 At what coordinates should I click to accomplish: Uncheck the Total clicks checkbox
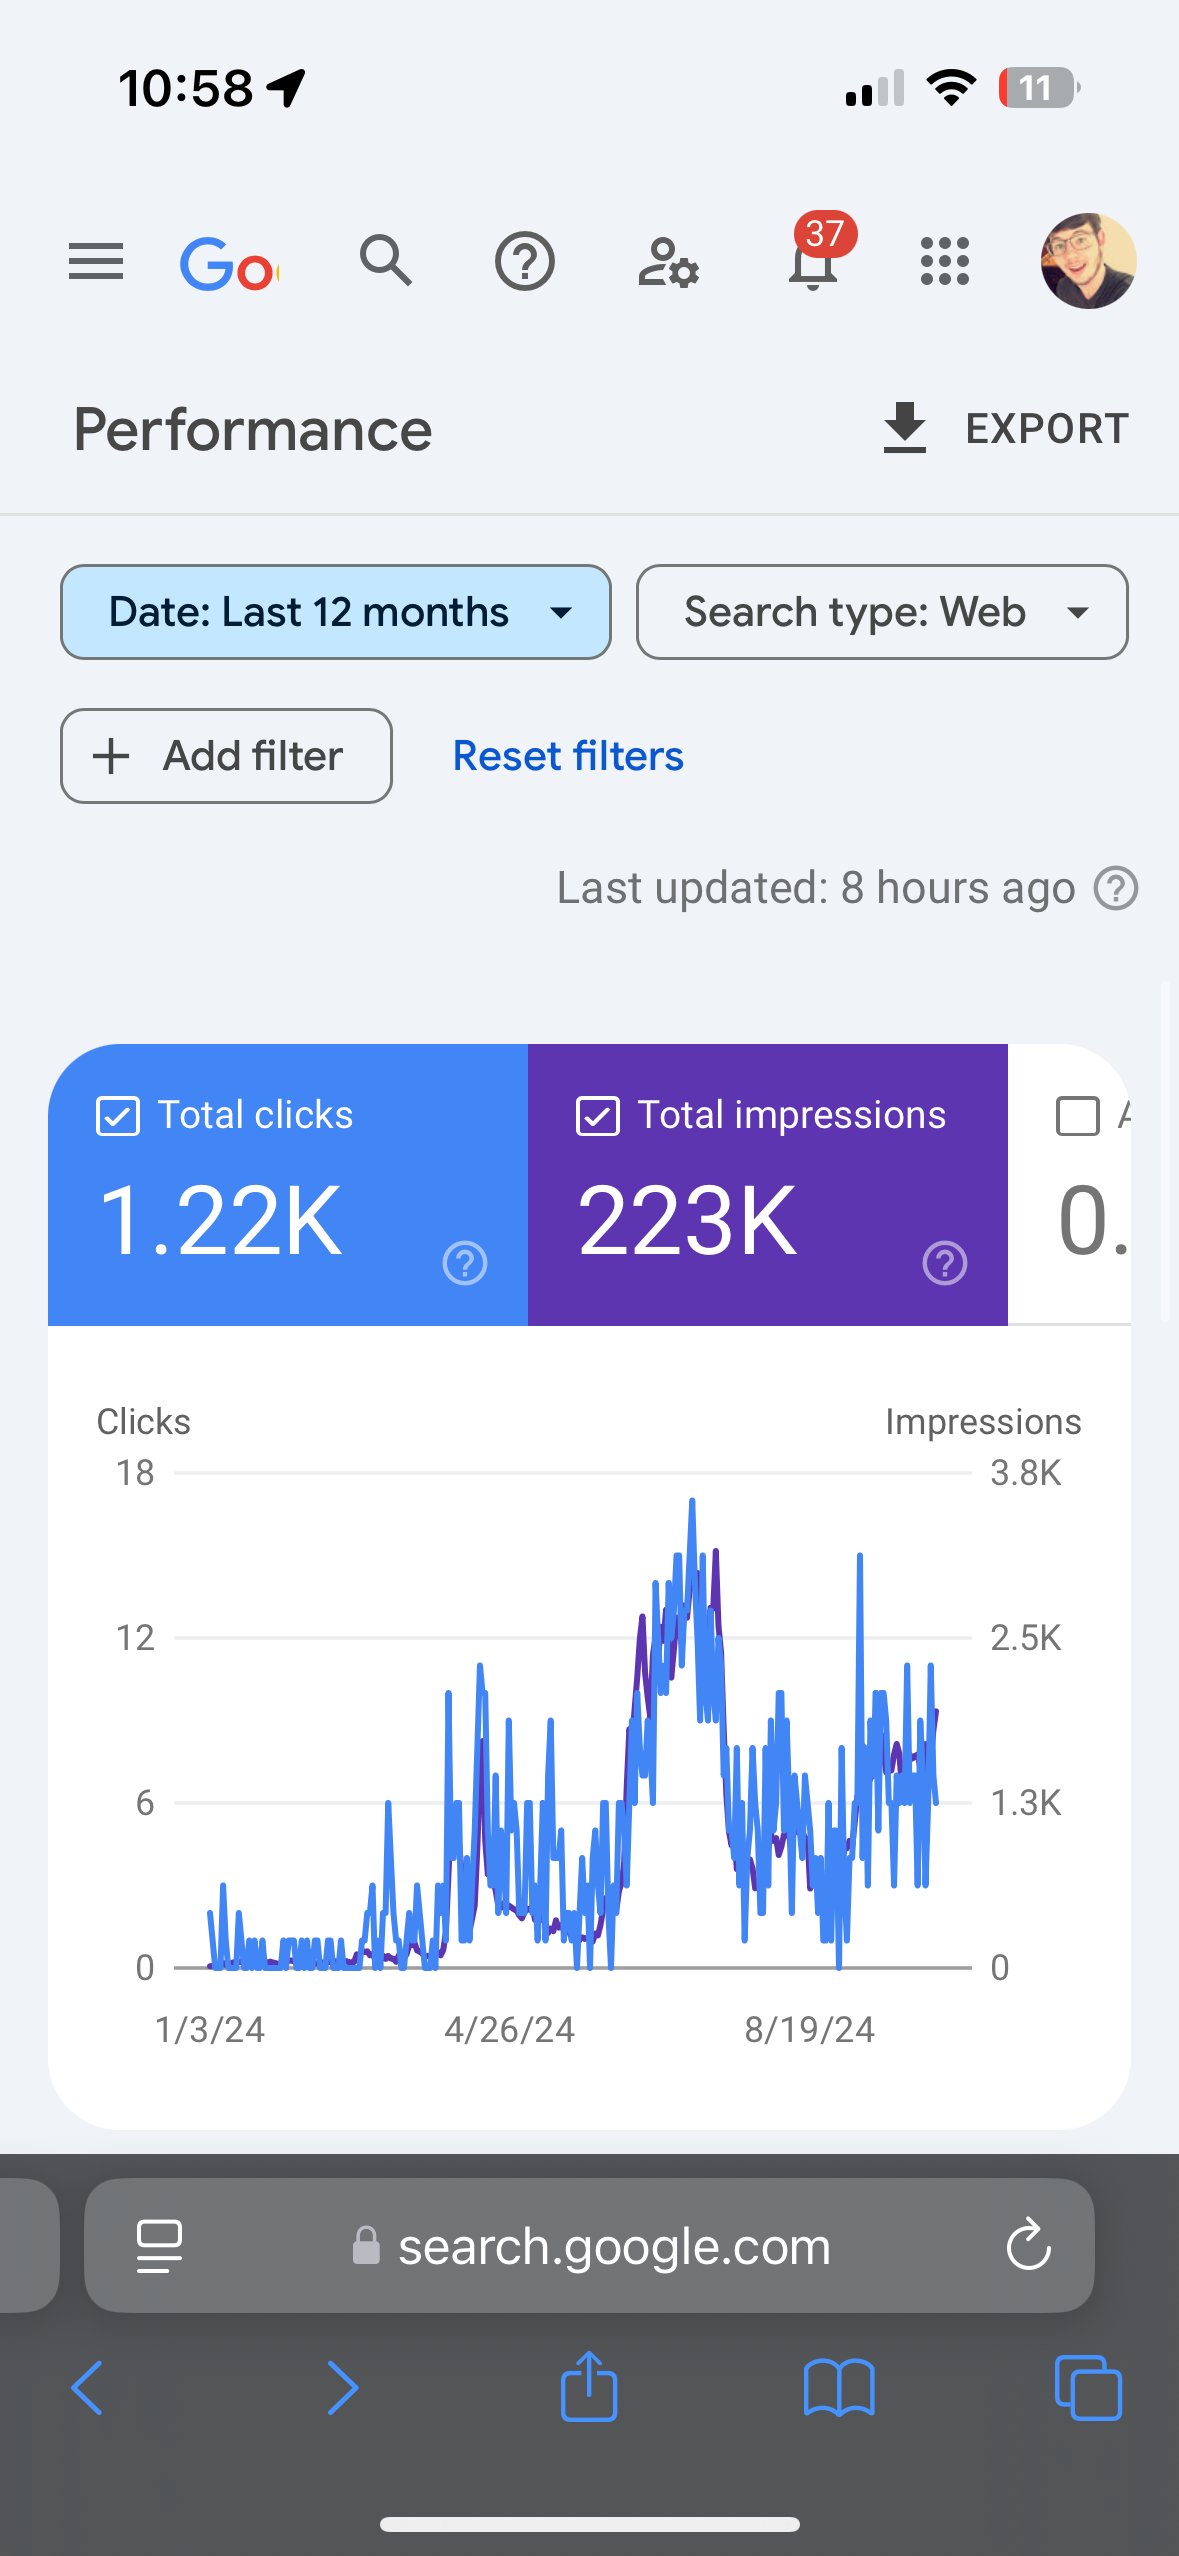click(117, 1115)
